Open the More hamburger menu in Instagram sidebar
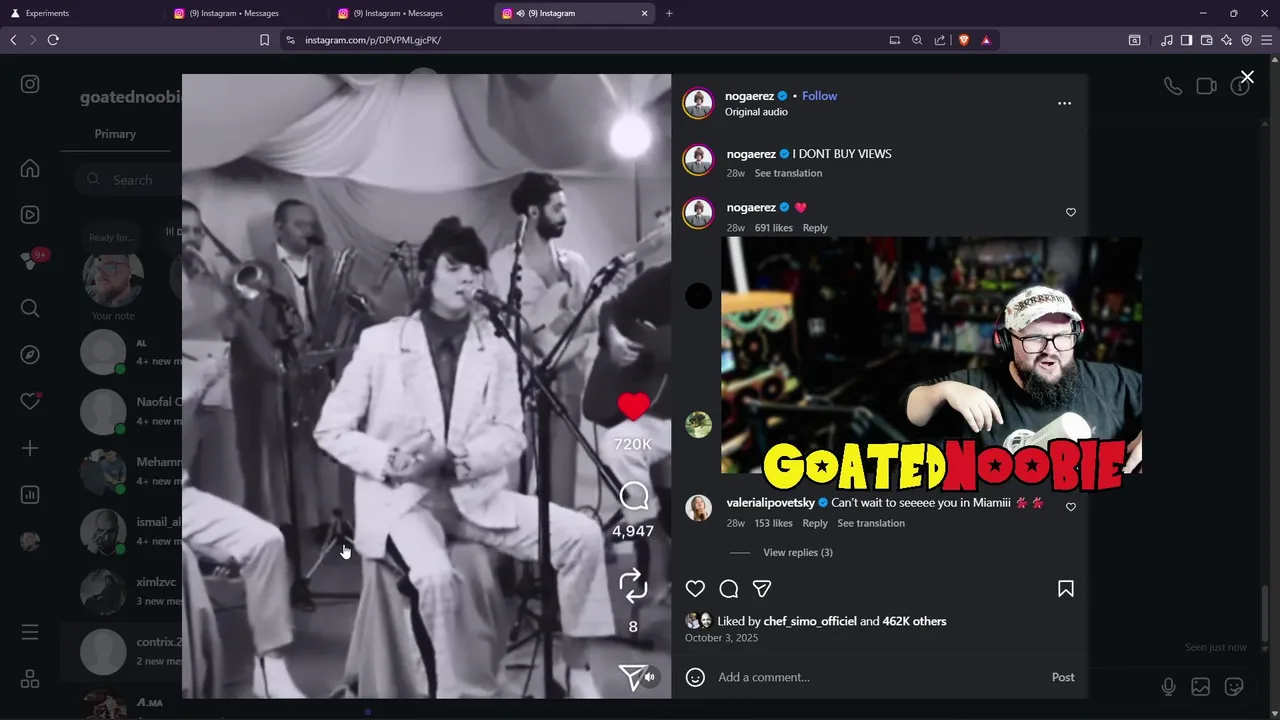1280x720 pixels. 30,632
